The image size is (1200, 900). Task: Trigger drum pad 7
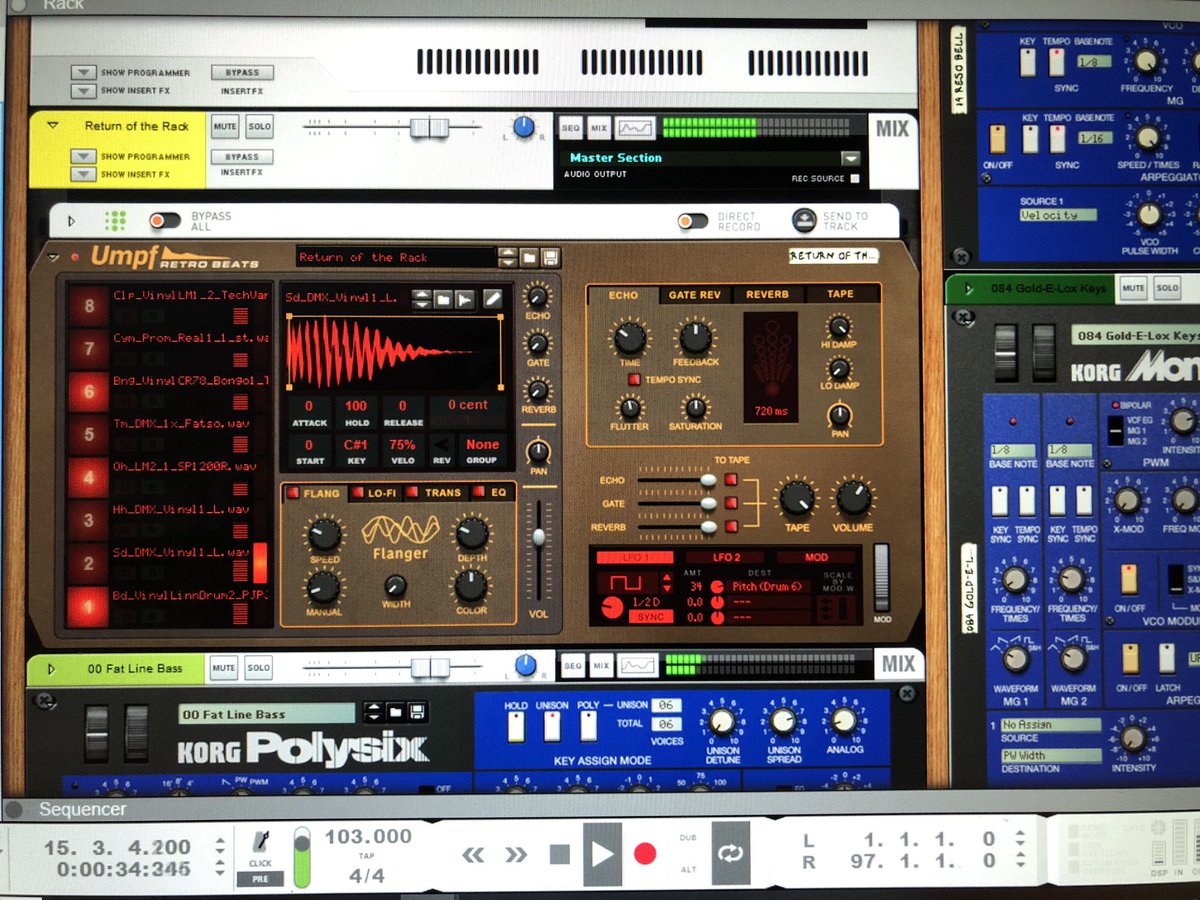(88, 349)
